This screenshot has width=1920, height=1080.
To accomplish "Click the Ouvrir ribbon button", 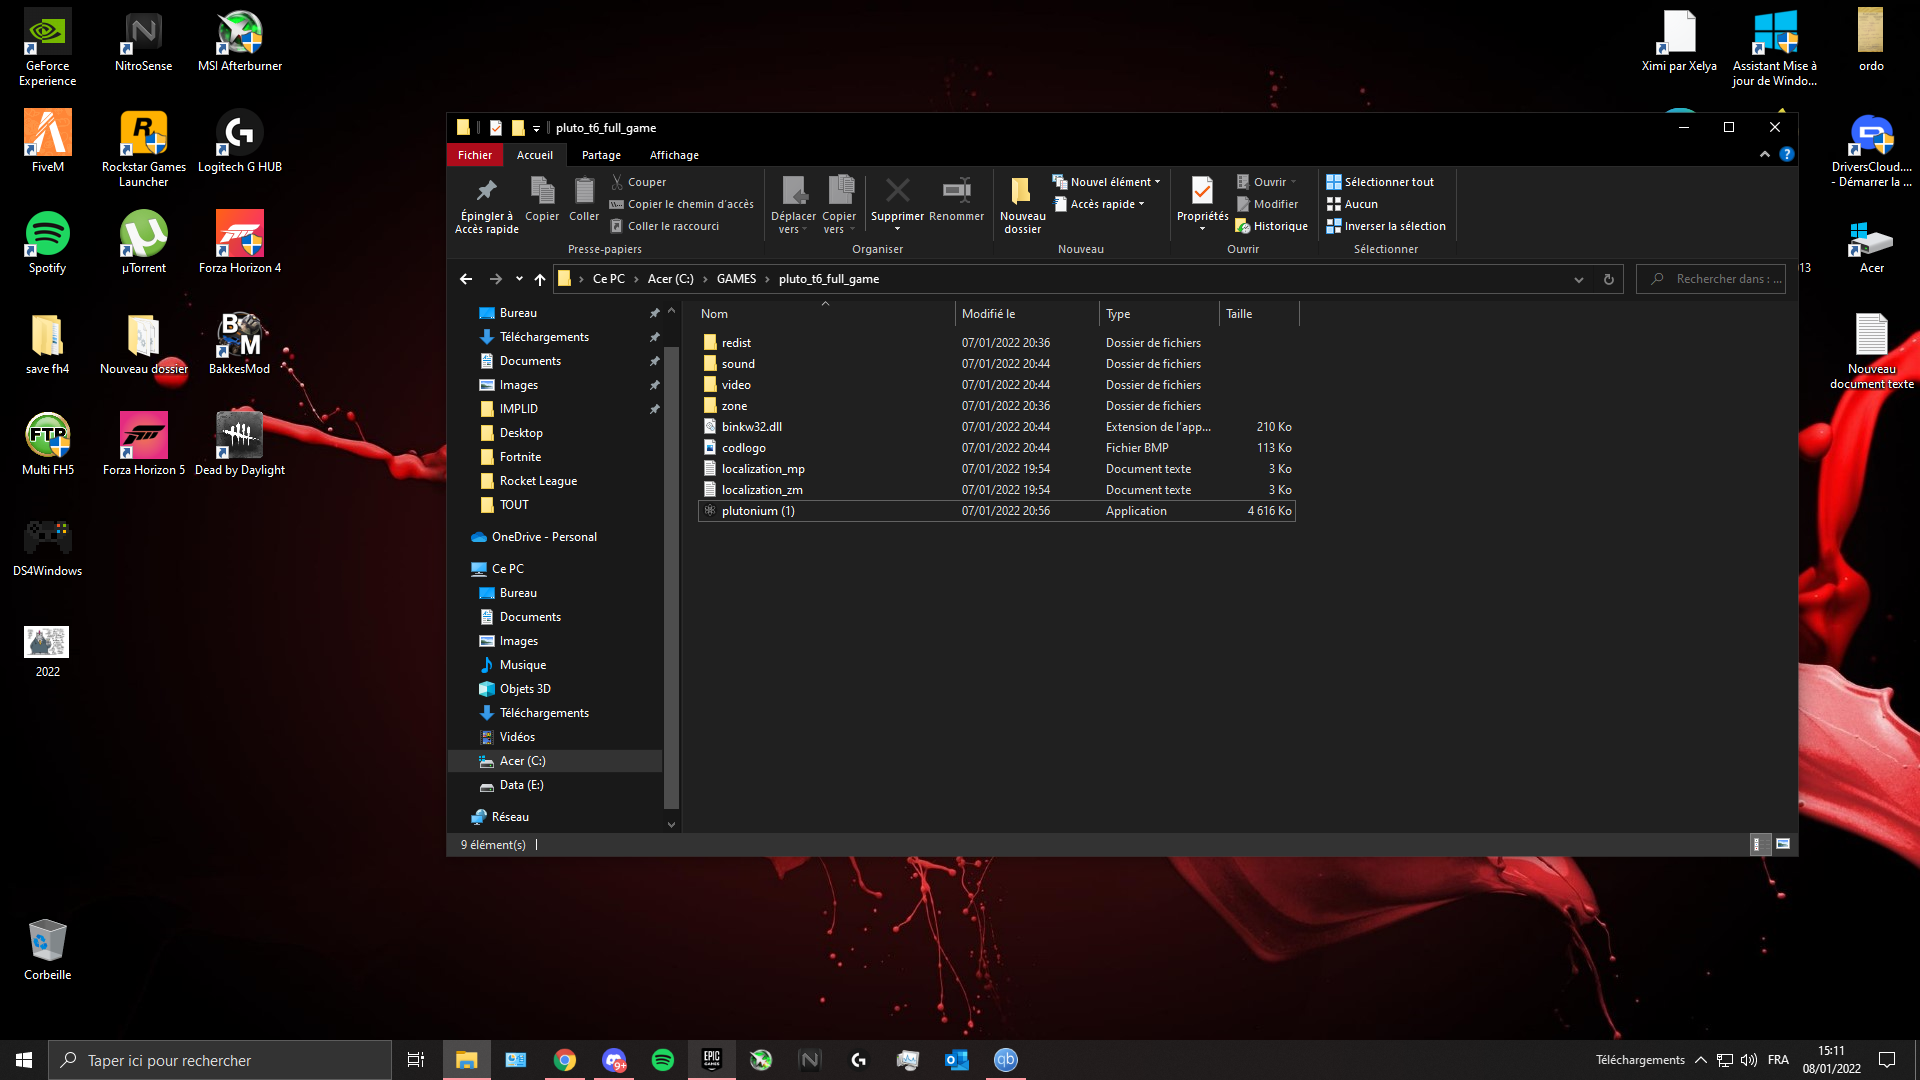I will [x=1266, y=182].
